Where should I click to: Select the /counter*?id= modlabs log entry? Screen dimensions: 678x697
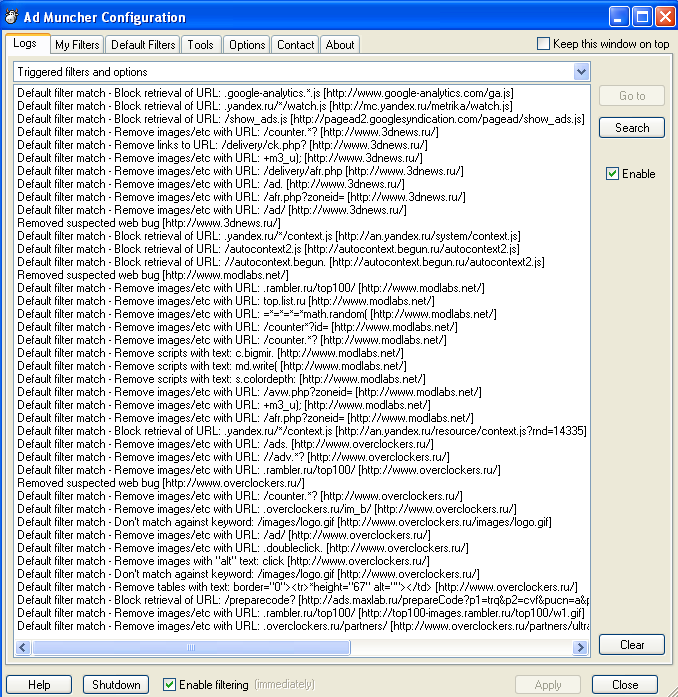(x=237, y=327)
